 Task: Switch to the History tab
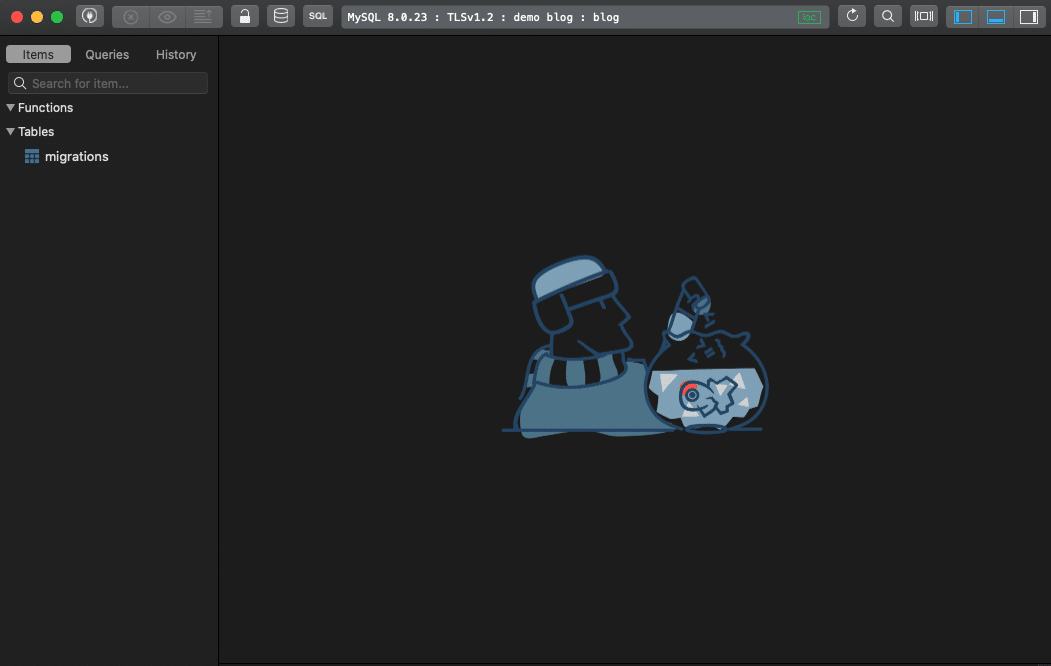[176, 54]
